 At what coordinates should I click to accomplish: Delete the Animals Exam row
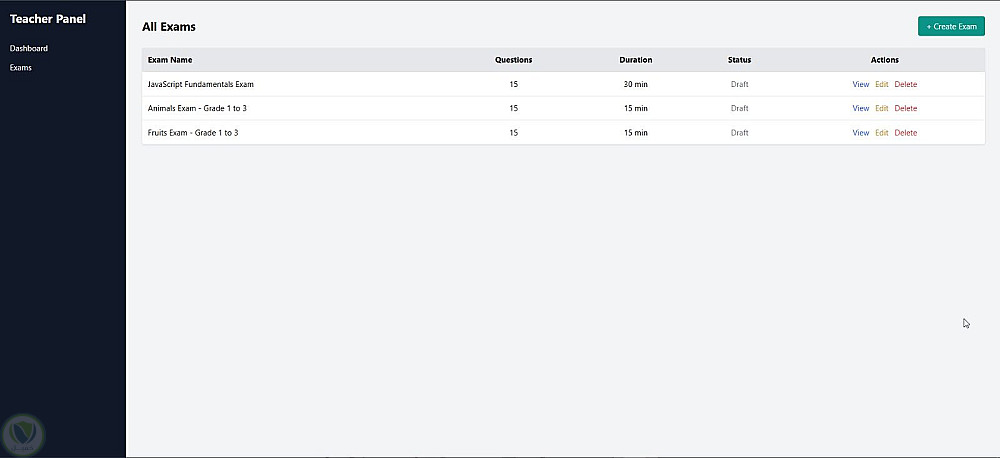(x=905, y=108)
